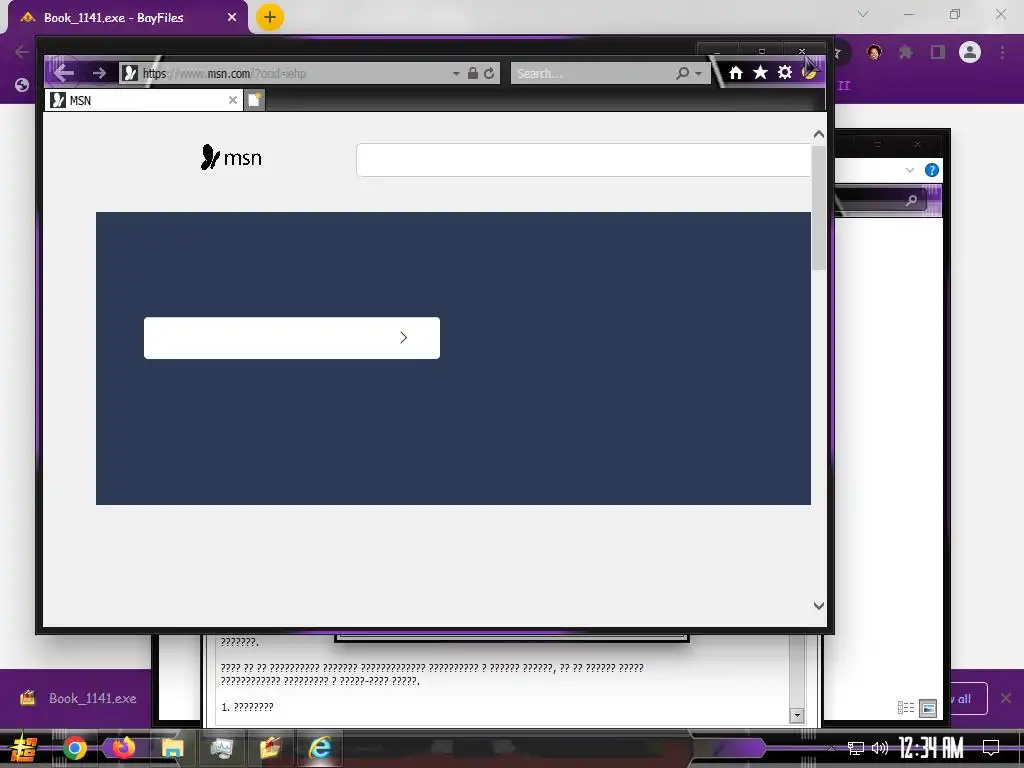Open File Explorer from the taskbar
The height and width of the screenshot is (768, 1024).
pyautogui.click(x=173, y=748)
